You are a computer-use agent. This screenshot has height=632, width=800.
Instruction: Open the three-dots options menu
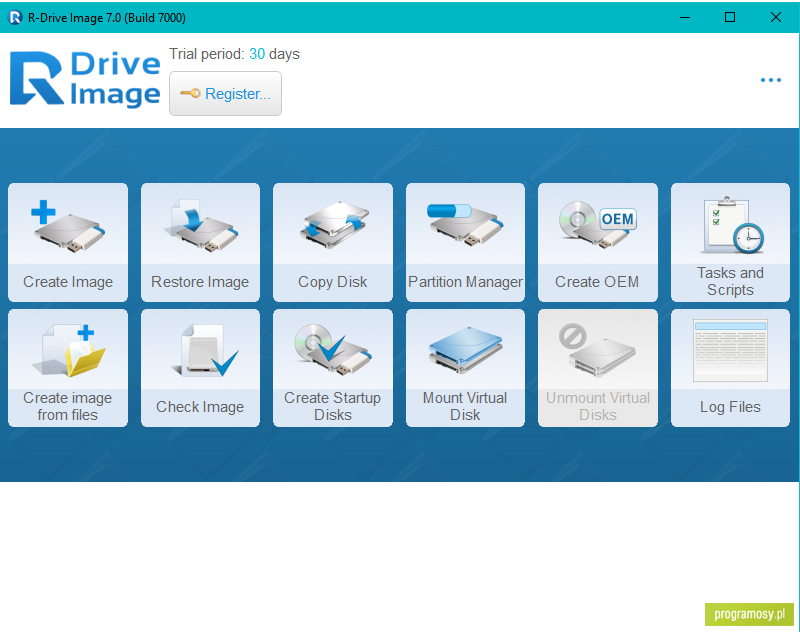[x=770, y=80]
